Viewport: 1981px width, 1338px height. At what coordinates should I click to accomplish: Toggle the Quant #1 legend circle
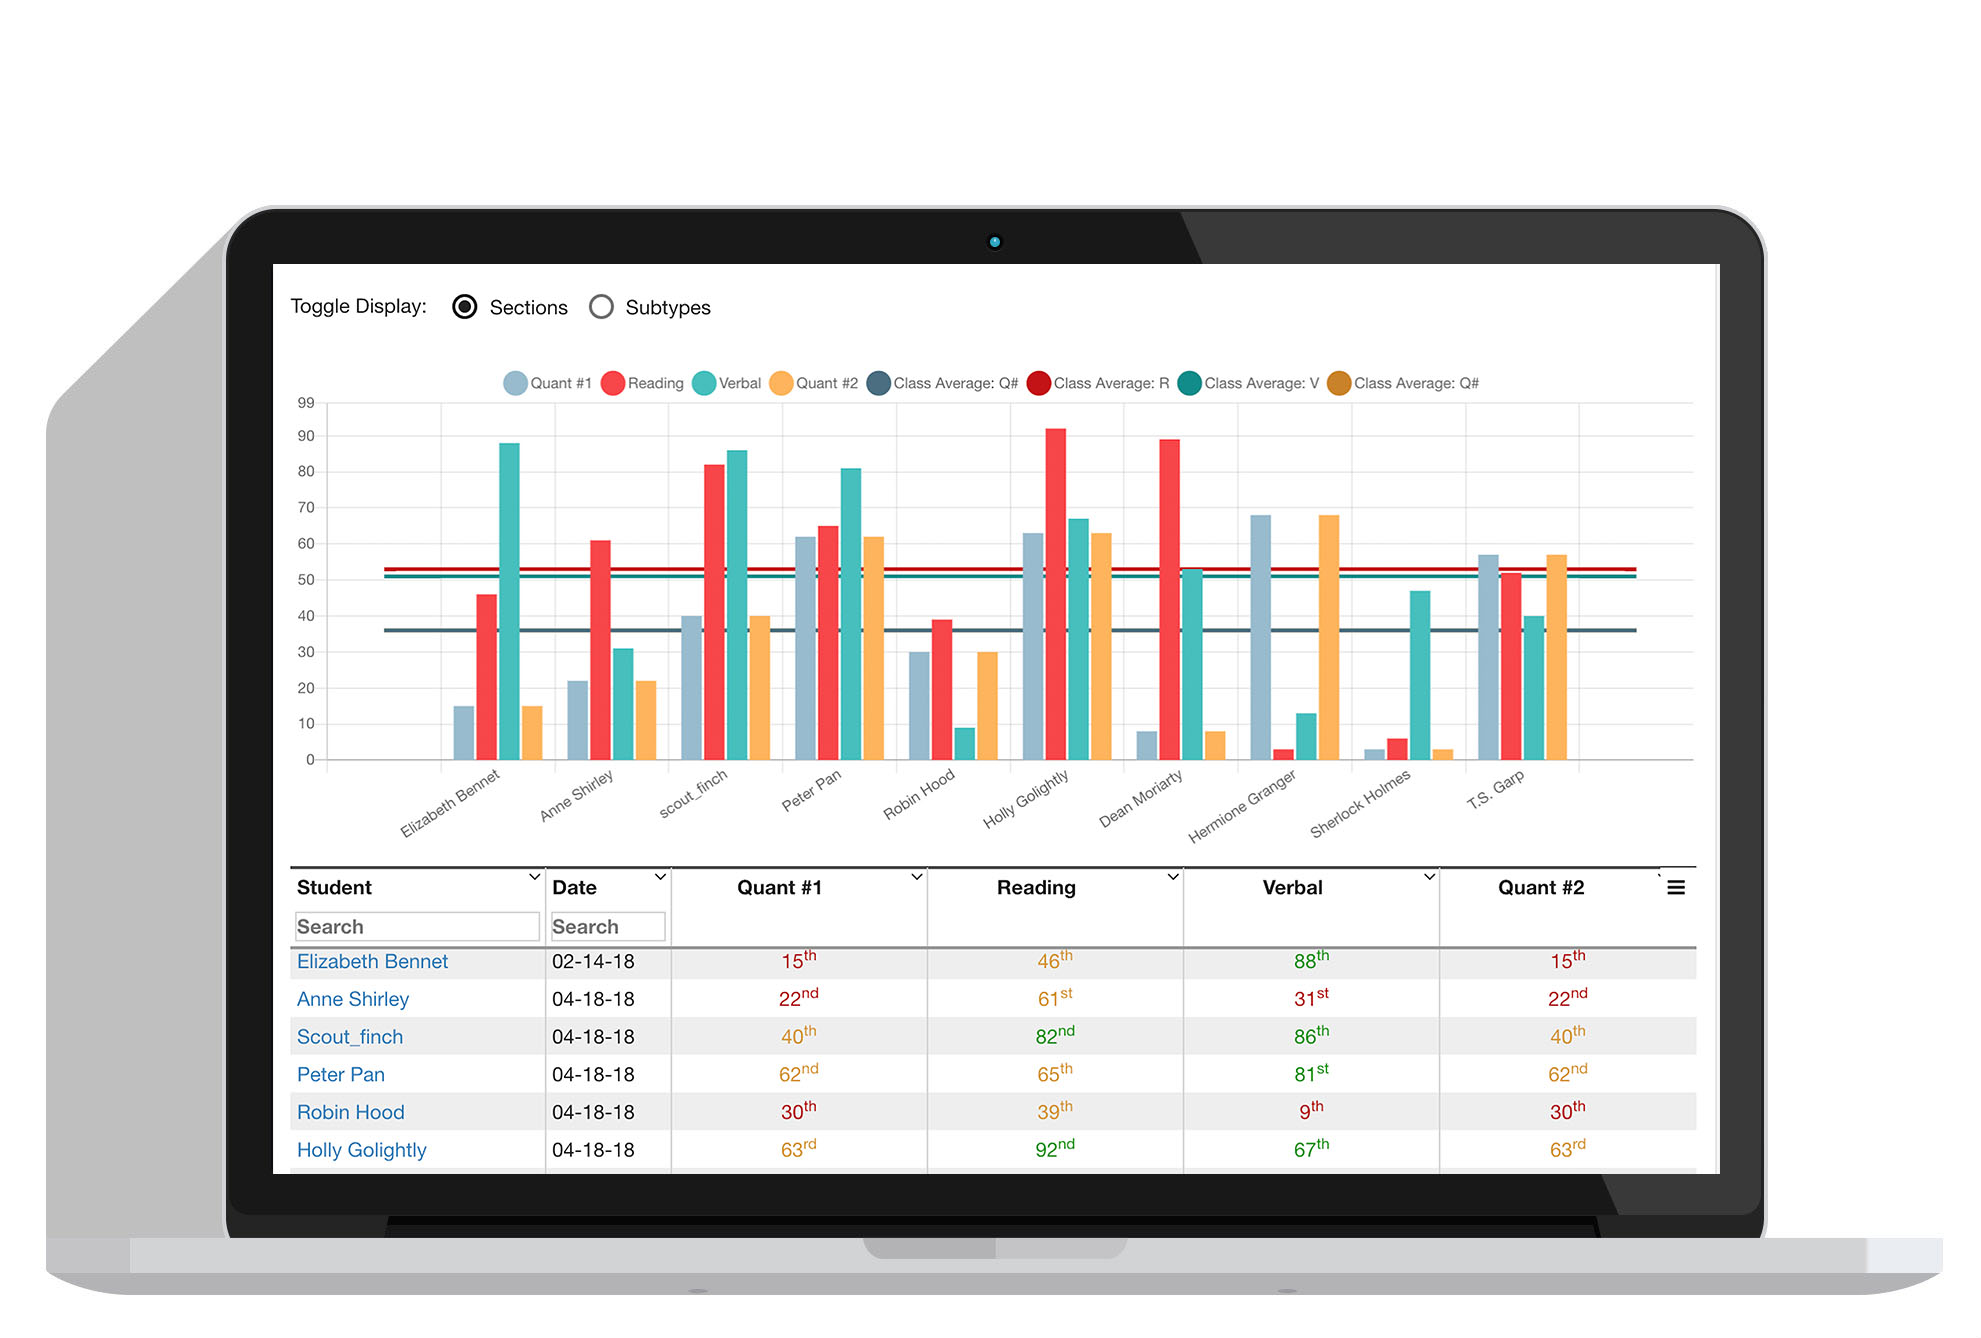coord(515,383)
